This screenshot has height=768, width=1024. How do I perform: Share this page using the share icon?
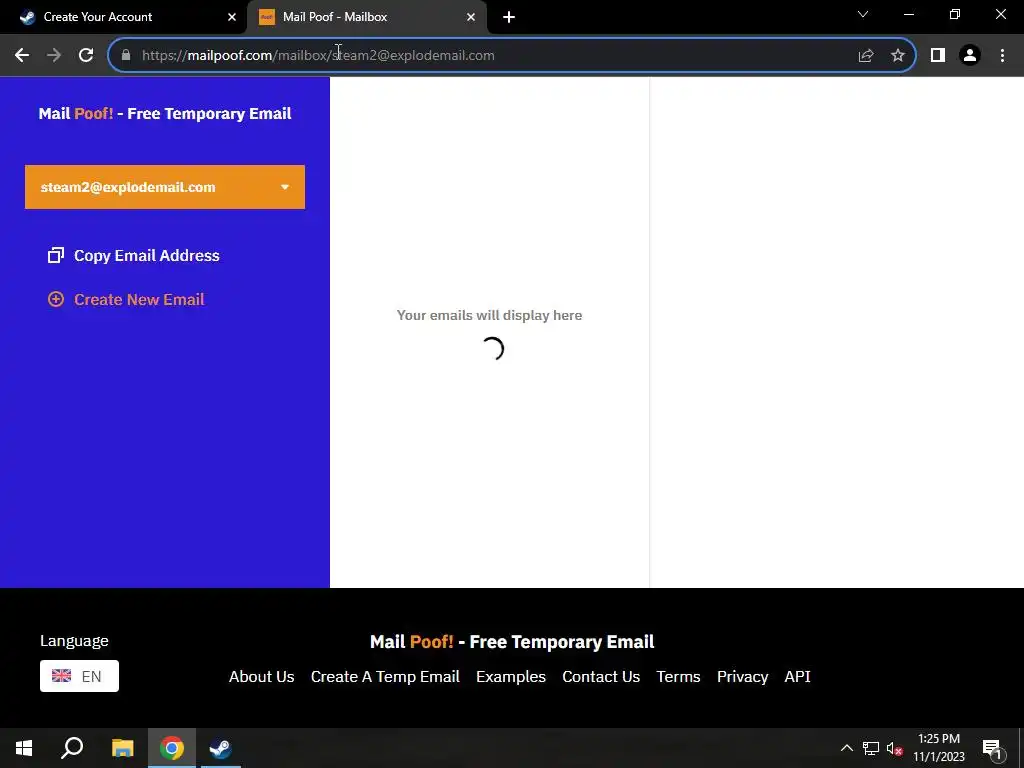(865, 56)
